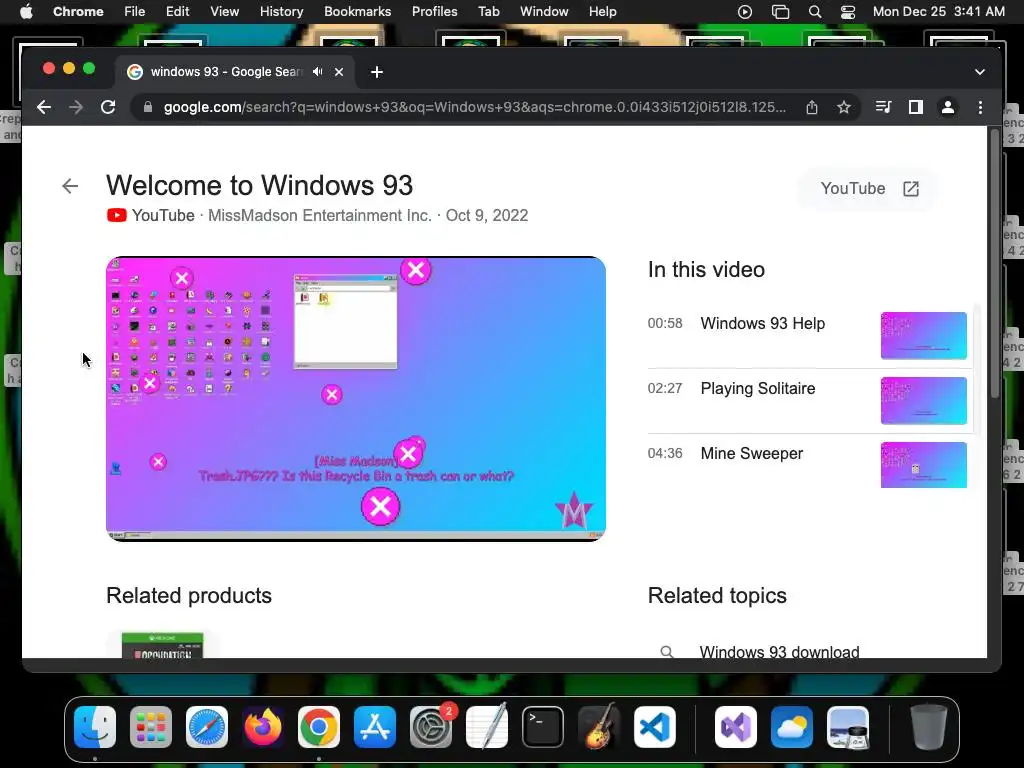Screen dimensions: 1024x768
Task: Open the Edit menu
Action: point(177,12)
